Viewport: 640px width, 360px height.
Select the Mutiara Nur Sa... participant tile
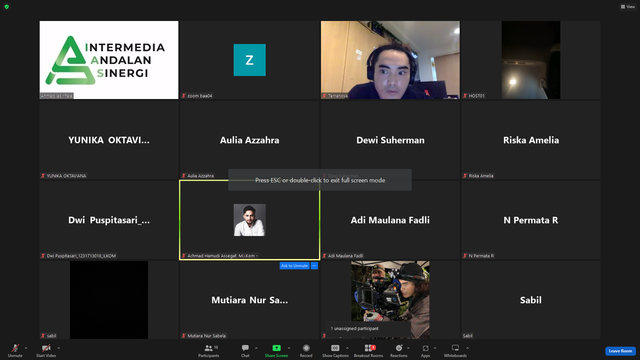[x=249, y=300]
